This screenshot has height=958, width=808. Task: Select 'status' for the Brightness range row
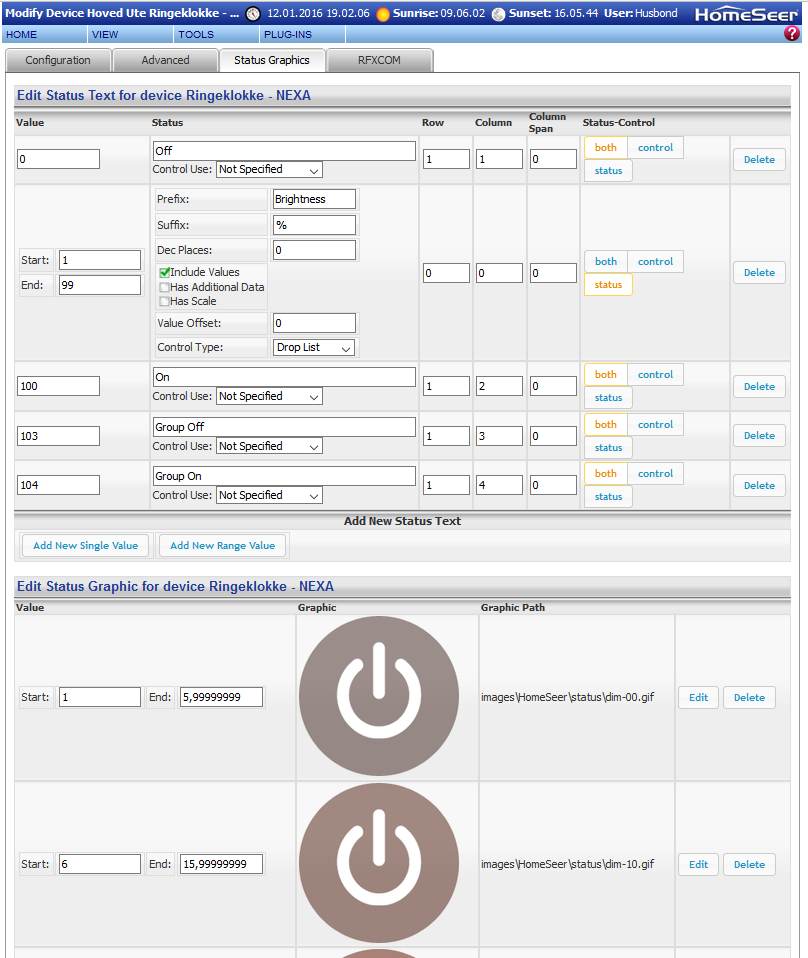[x=608, y=285]
